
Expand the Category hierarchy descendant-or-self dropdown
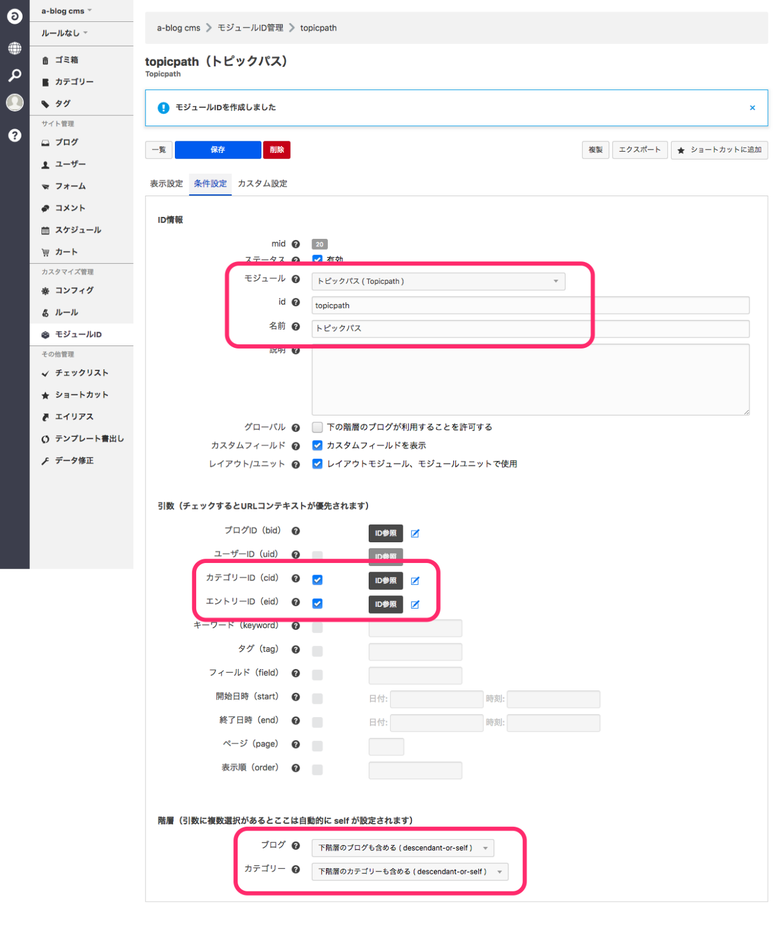[x=410, y=872]
